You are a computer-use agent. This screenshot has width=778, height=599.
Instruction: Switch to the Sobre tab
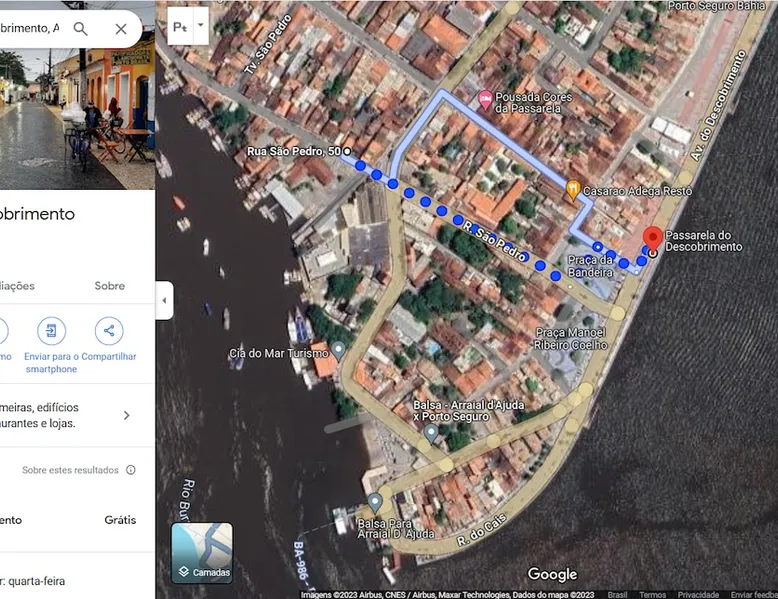tap(110, 286)
